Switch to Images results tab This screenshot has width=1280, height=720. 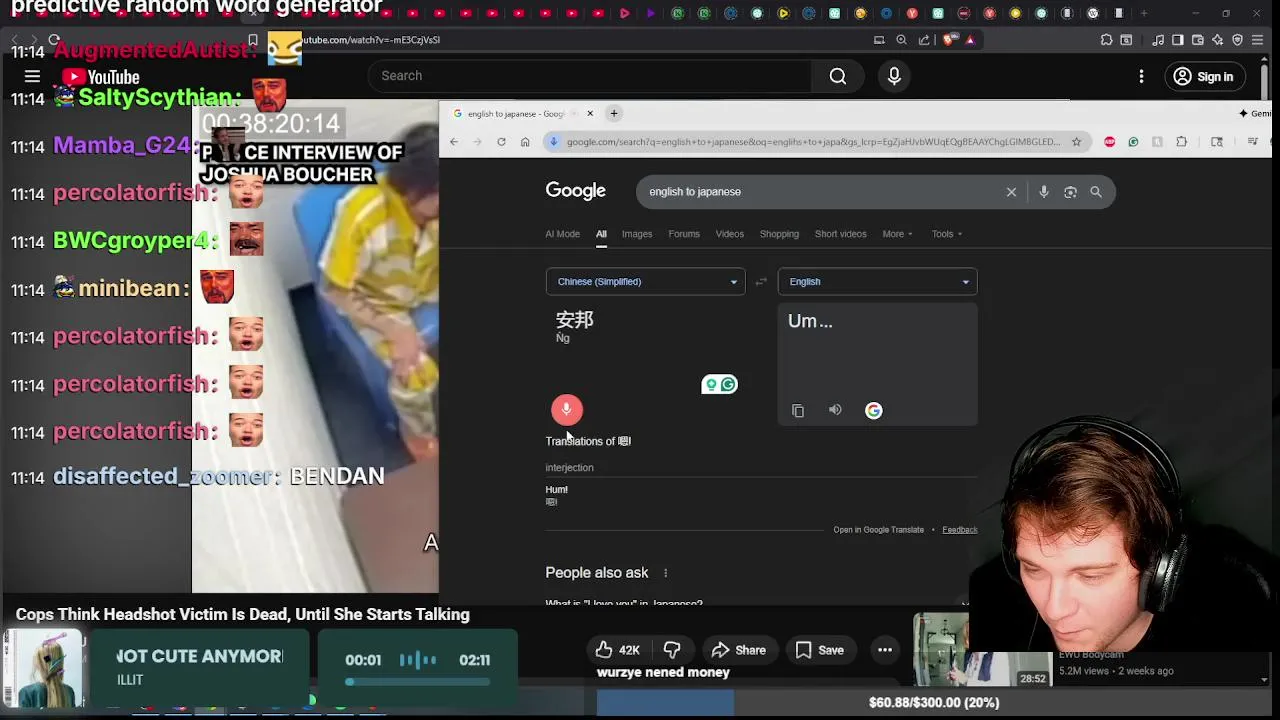tap(637, 234)
